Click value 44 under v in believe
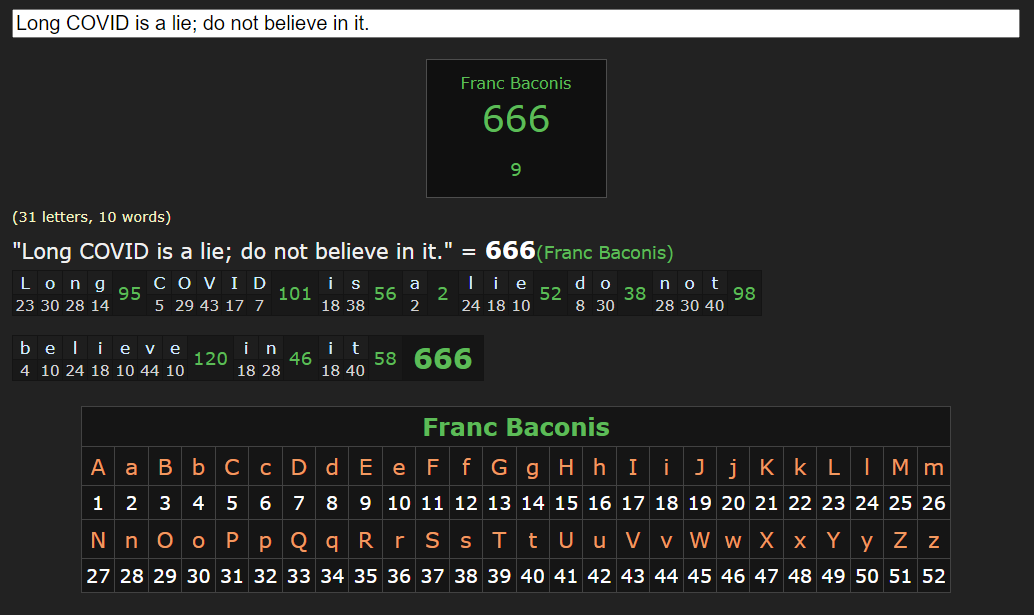 (x=150, y=370)
